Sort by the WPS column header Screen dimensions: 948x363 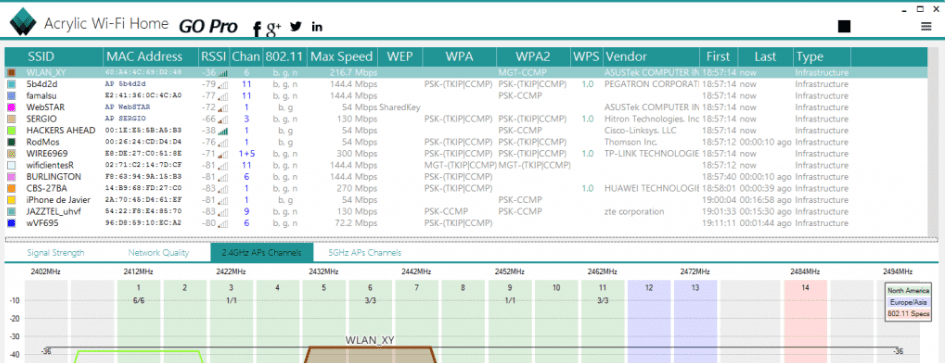pyautogui.click(x=586, y=57)
